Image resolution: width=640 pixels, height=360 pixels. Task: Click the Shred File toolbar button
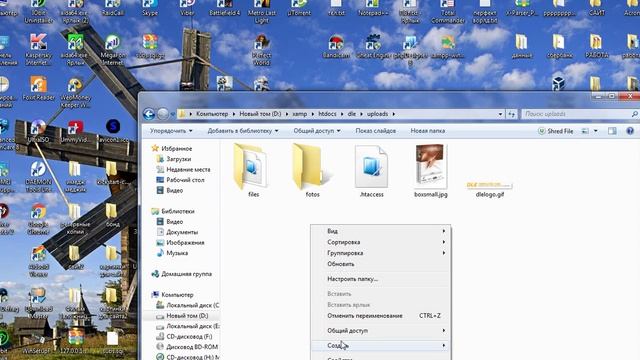click(x=556, y=131)
